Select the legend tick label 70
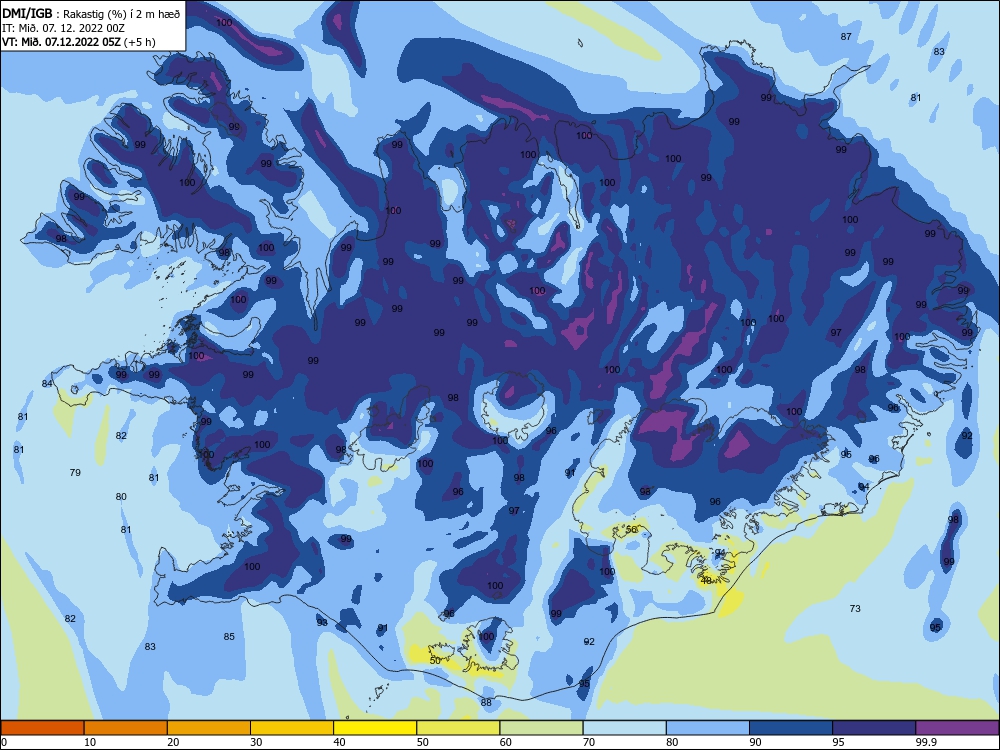Image resolution: width=1000 pixels, height=750 pixels. [589, 742]
